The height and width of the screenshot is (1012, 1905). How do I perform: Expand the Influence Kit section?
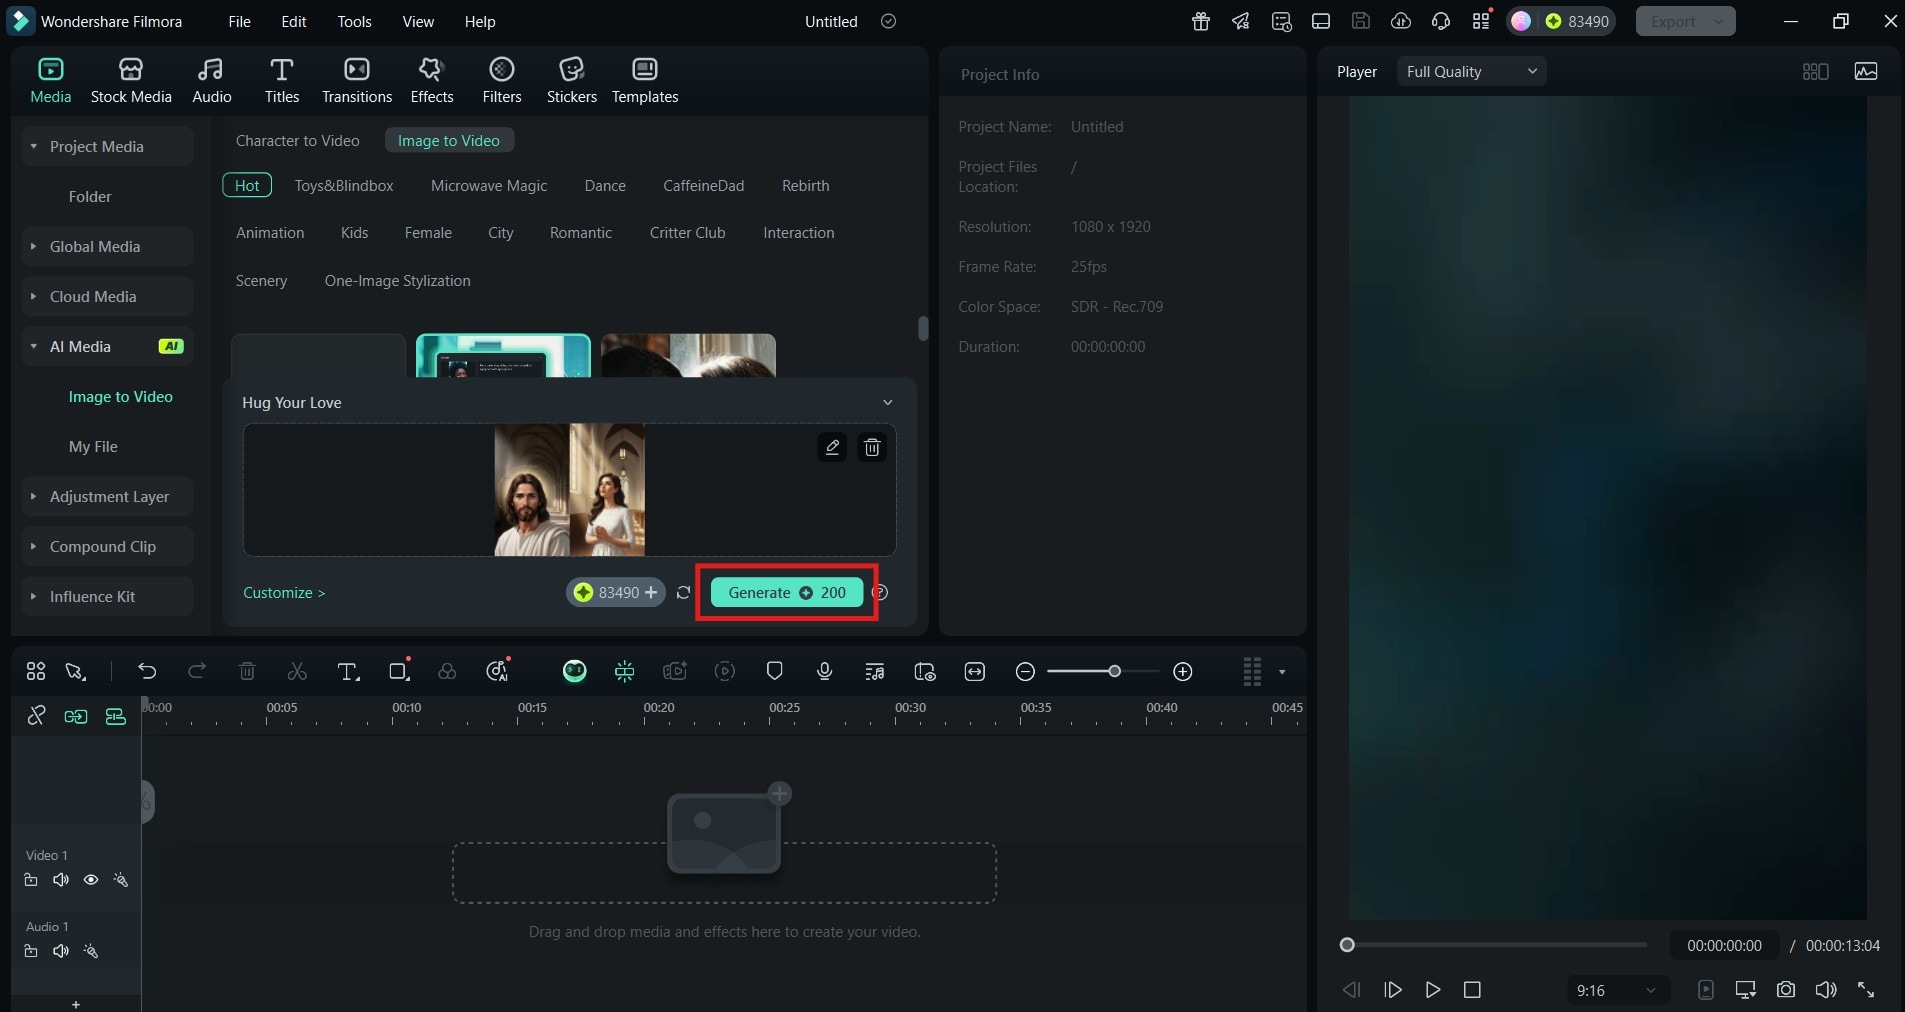(34, 596)
